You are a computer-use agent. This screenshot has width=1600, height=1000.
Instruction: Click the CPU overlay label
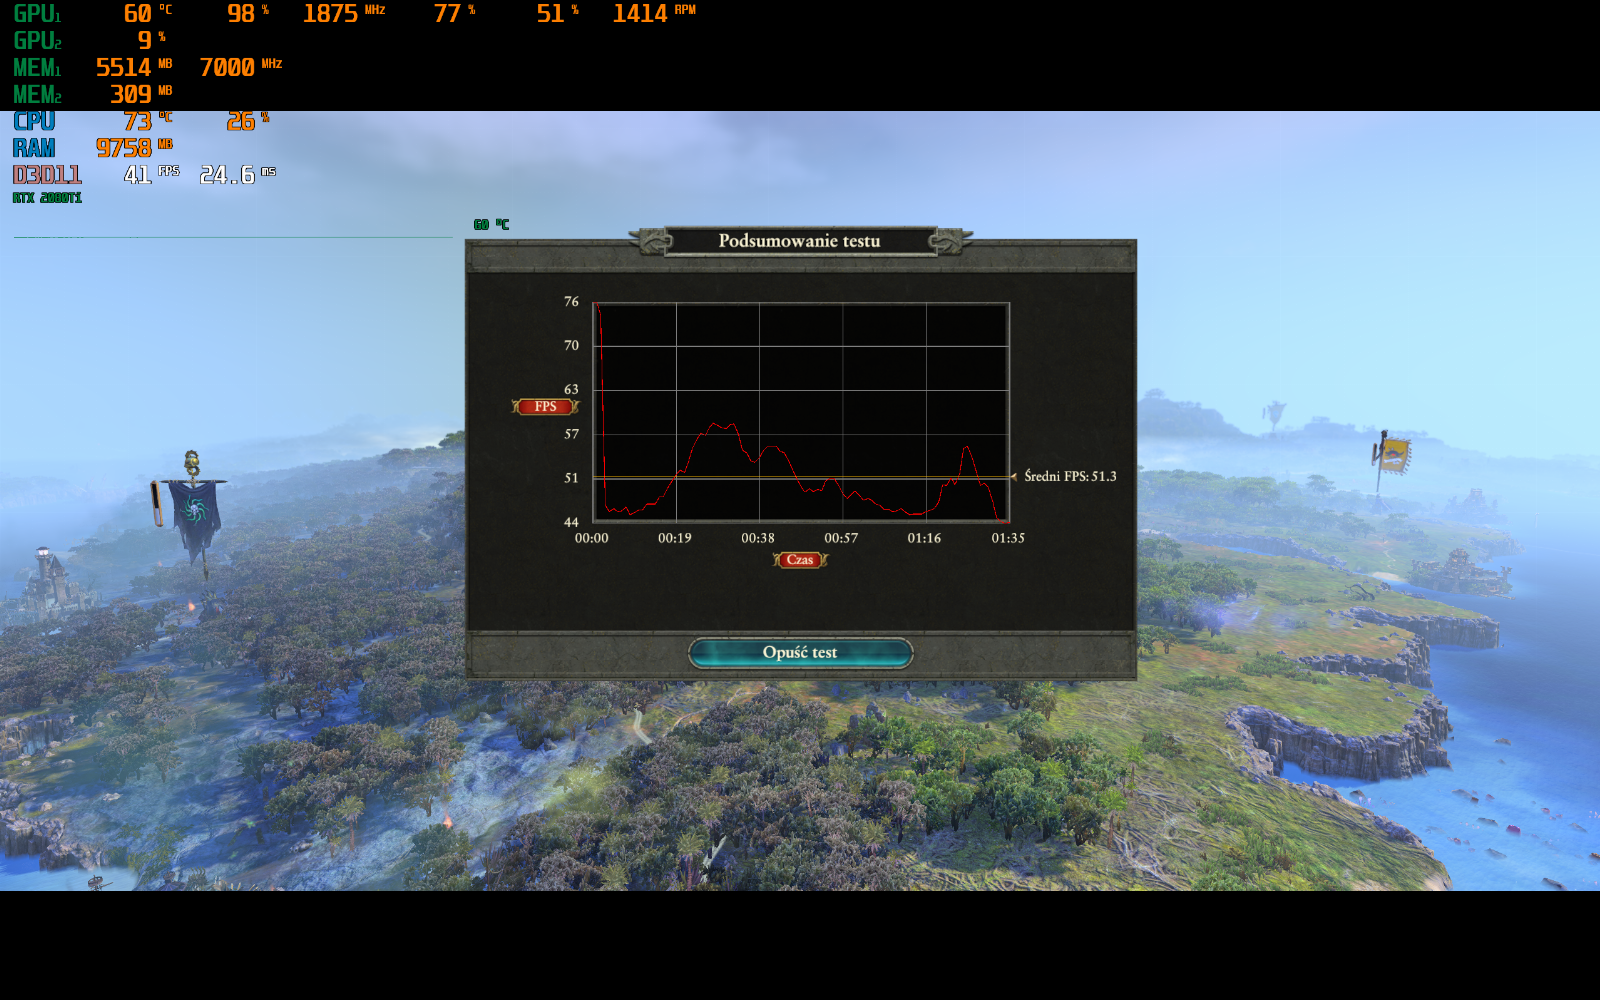(34, 121)
